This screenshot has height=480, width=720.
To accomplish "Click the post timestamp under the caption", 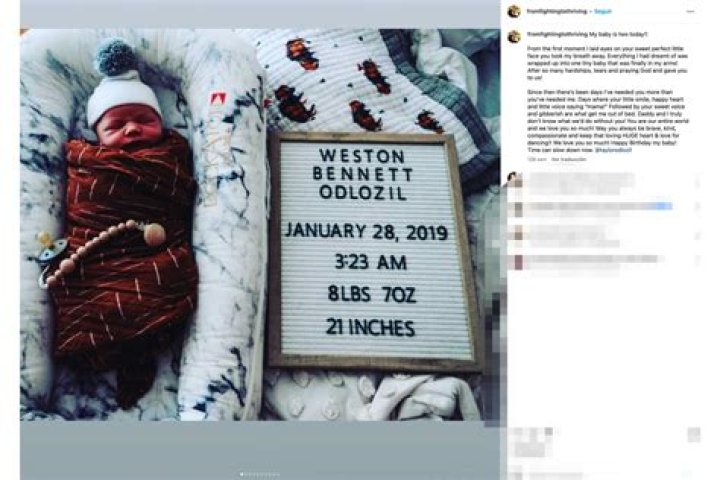I will tap(534, 159).
